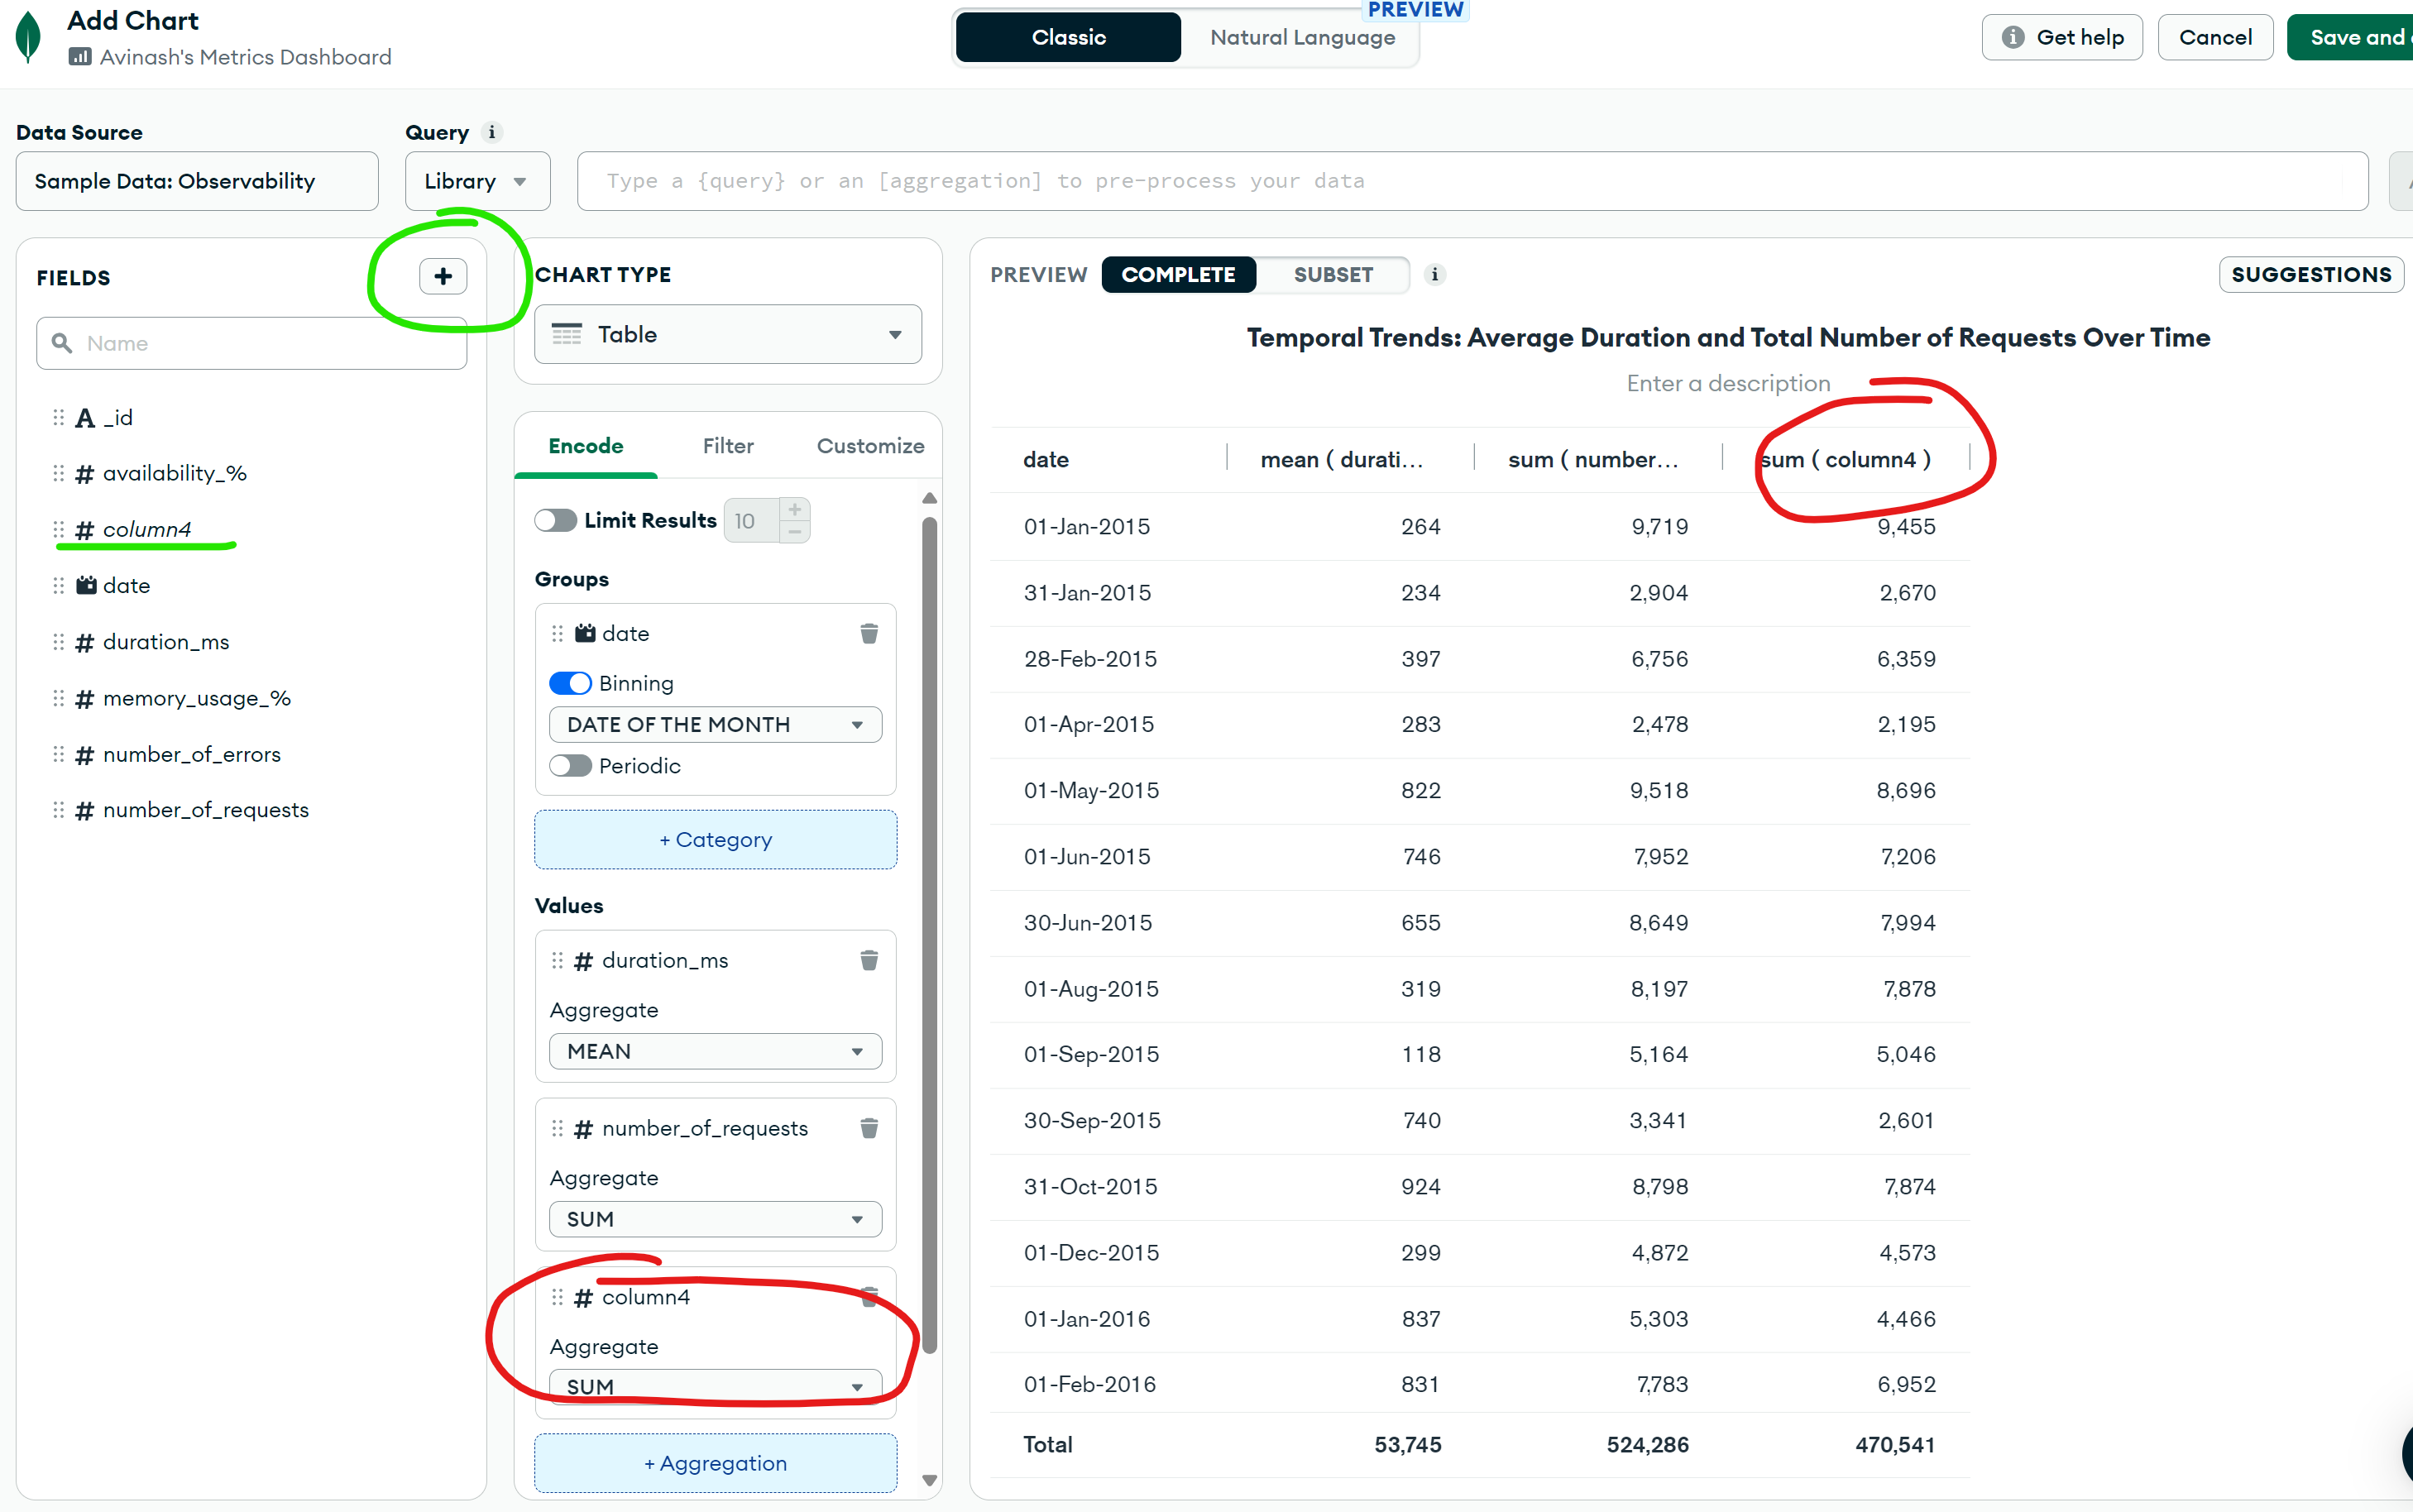Open the MEAN aggregate dropdown
The width and height of the screenshot is (2413, 1512).
pyautogui.click(x=715, y=1052)
